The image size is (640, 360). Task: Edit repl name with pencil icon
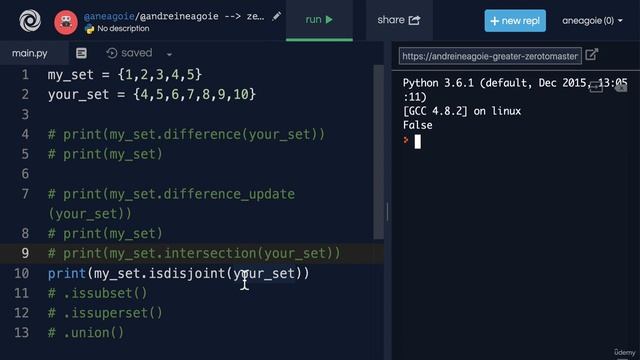click(276, 16)
